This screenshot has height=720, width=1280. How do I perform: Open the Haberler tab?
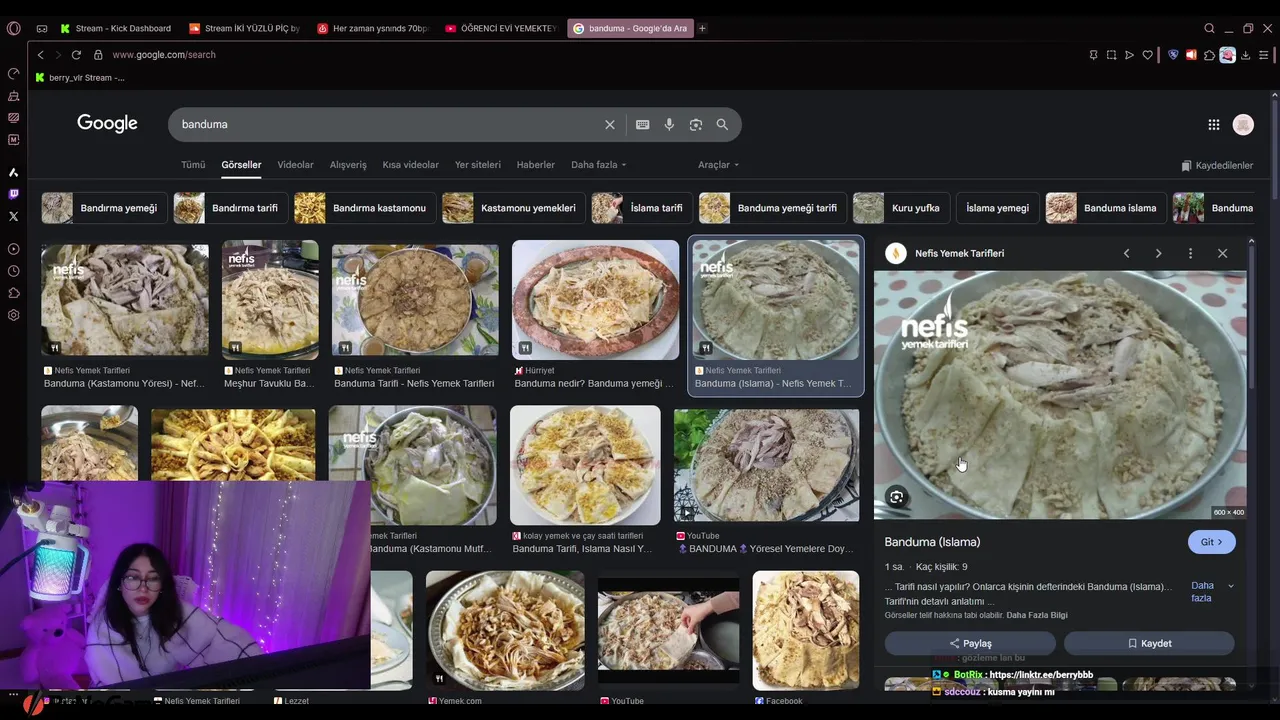(x=535, y=165)
